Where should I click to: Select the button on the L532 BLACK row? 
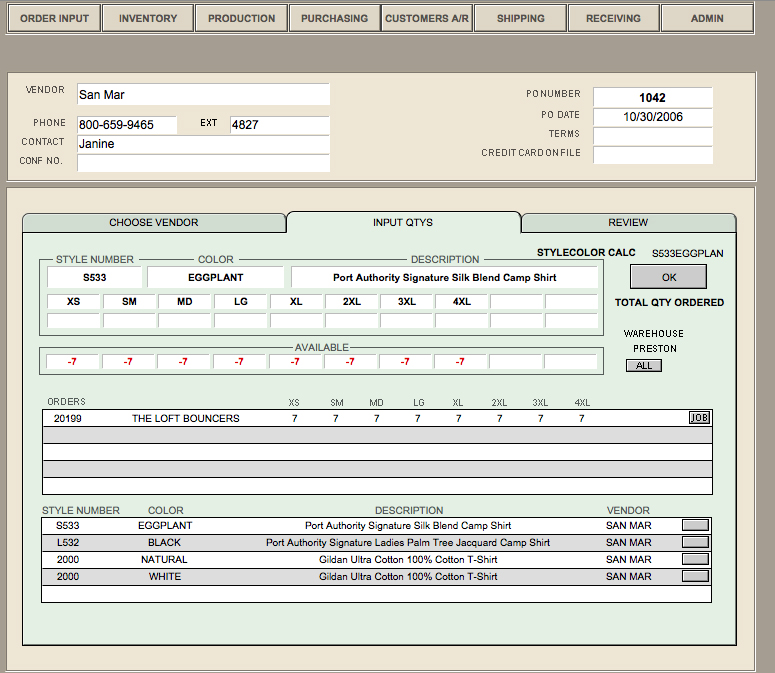click(x=695, y=542)
